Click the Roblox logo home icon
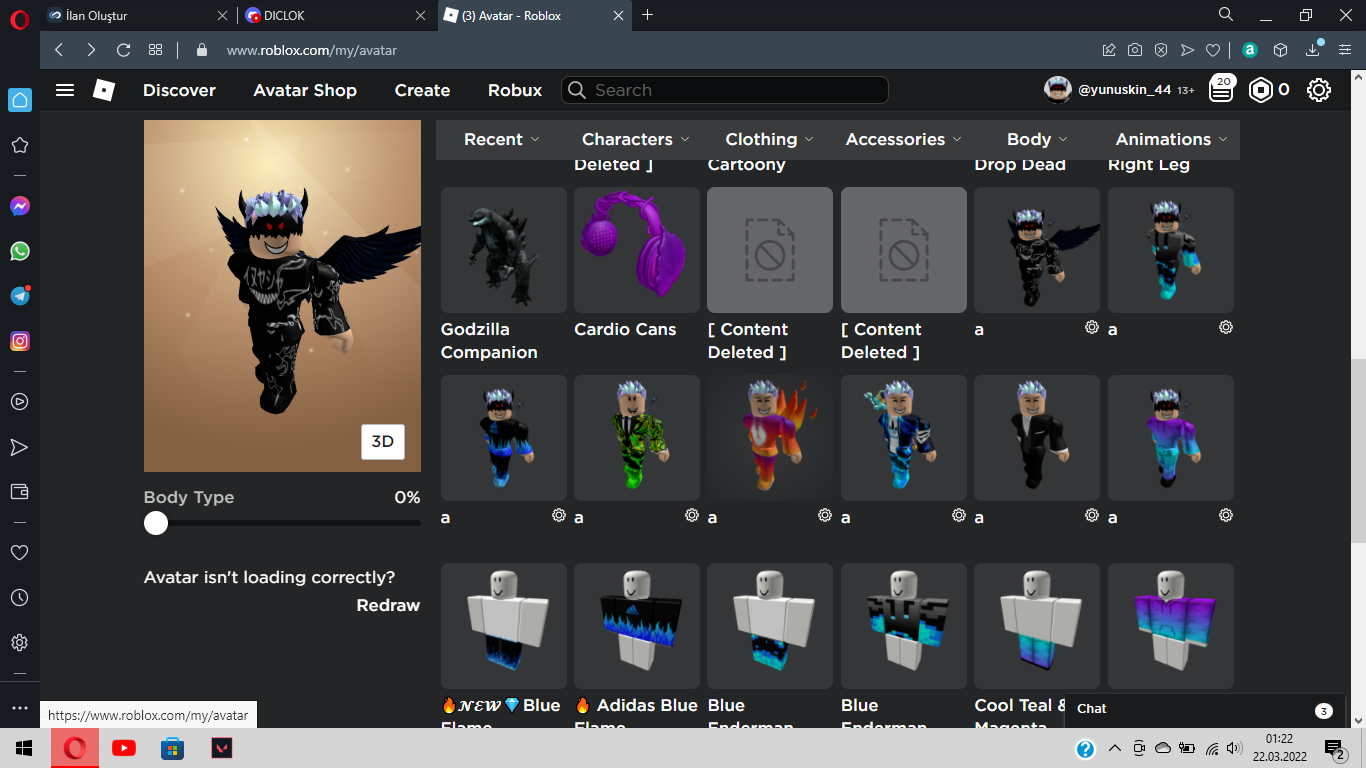 [x=104, y=90]
